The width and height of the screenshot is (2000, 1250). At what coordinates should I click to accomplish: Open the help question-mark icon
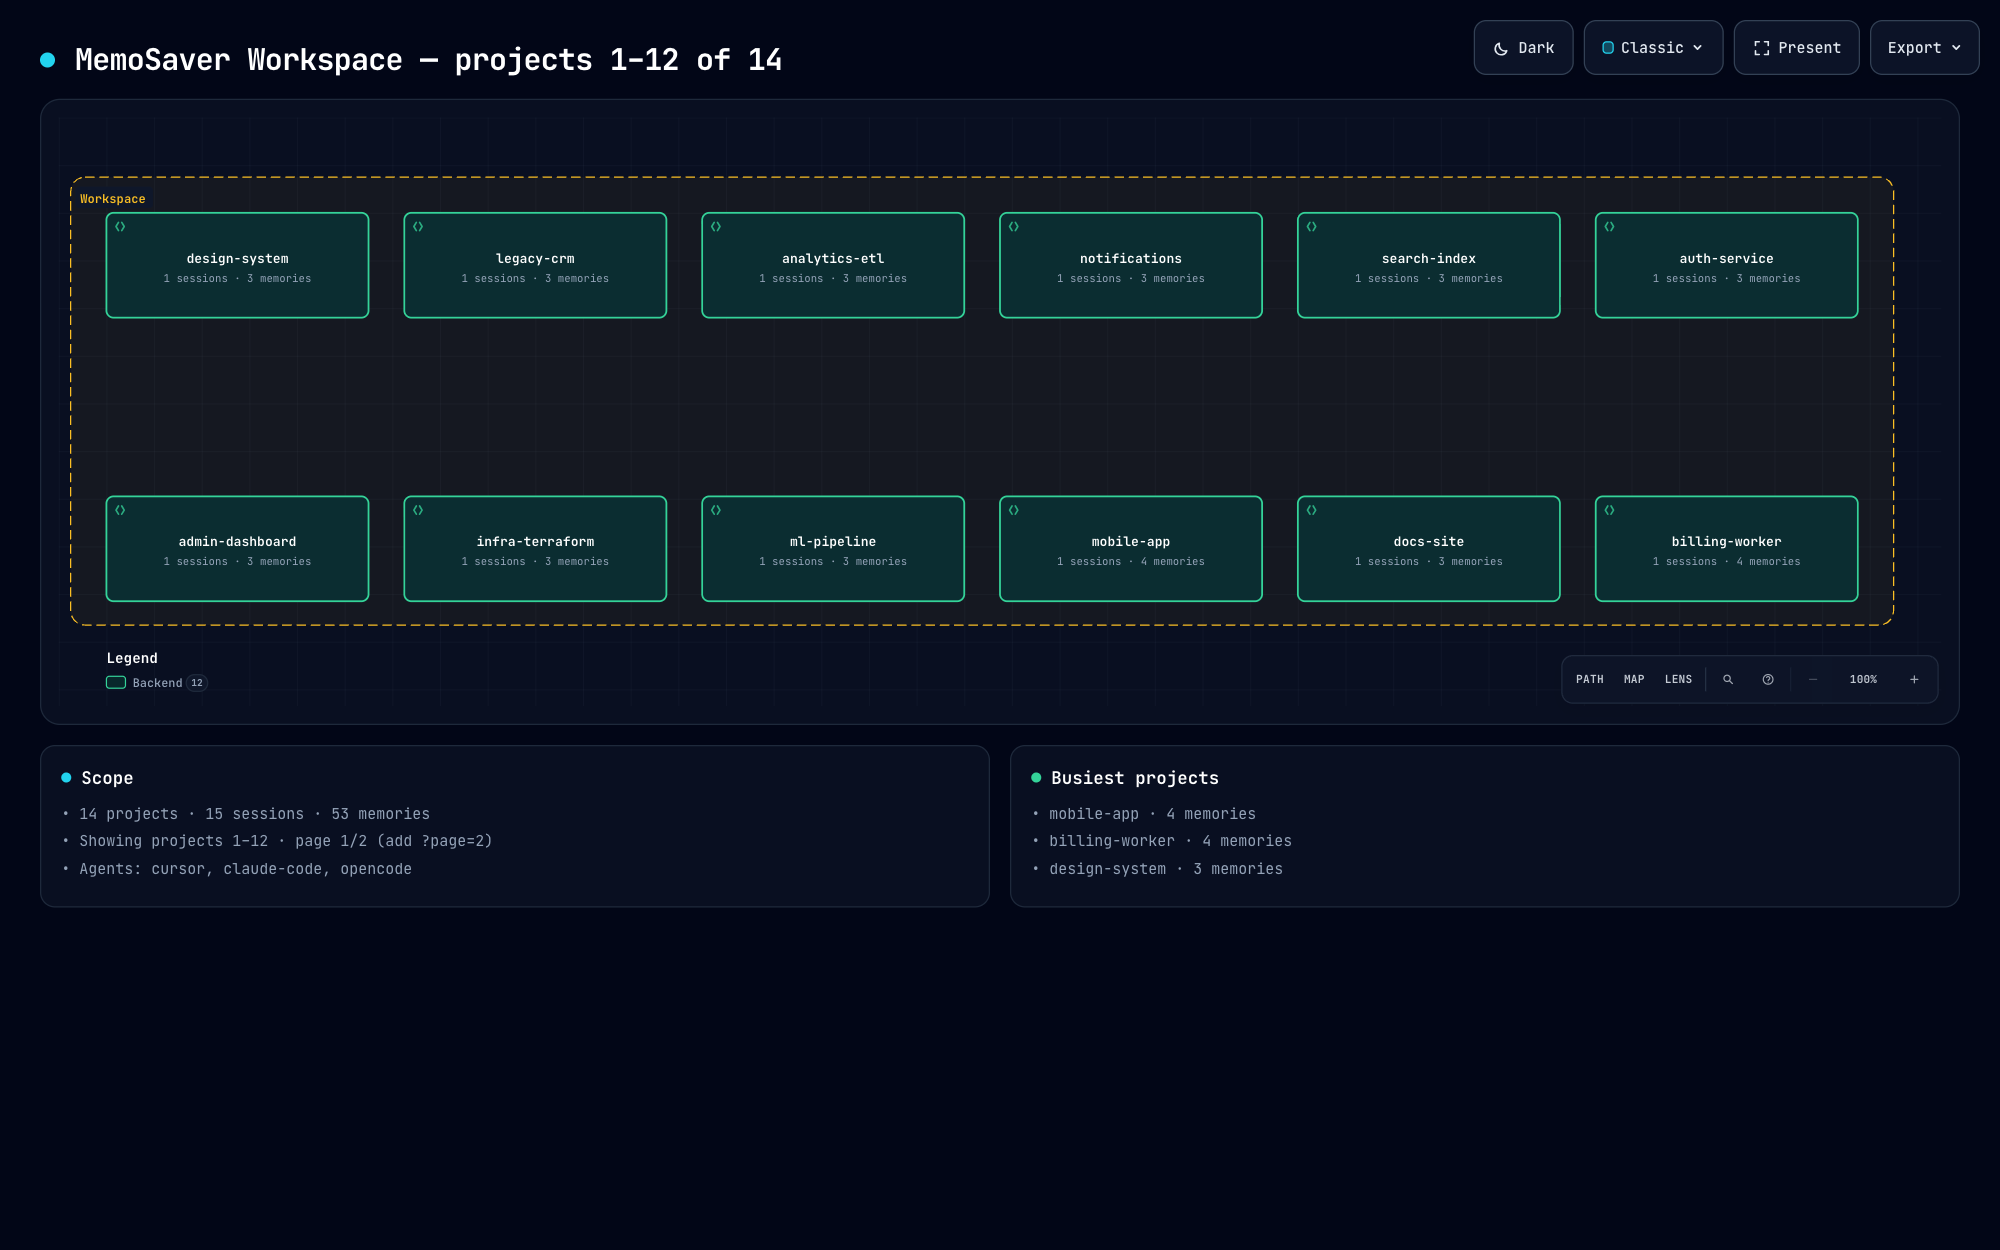pyautogui.click(x=1768, y=680)
